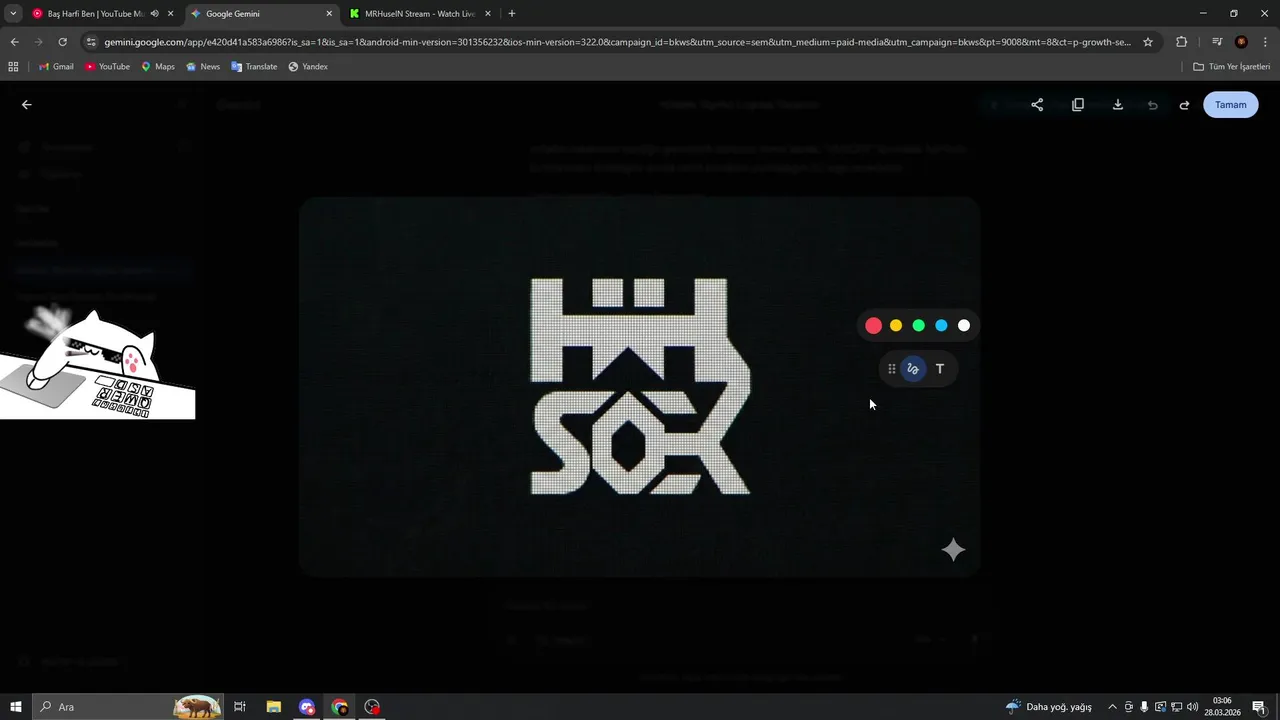Expand the Tüm Yer İşaretleri folder

click(1232, 67)
